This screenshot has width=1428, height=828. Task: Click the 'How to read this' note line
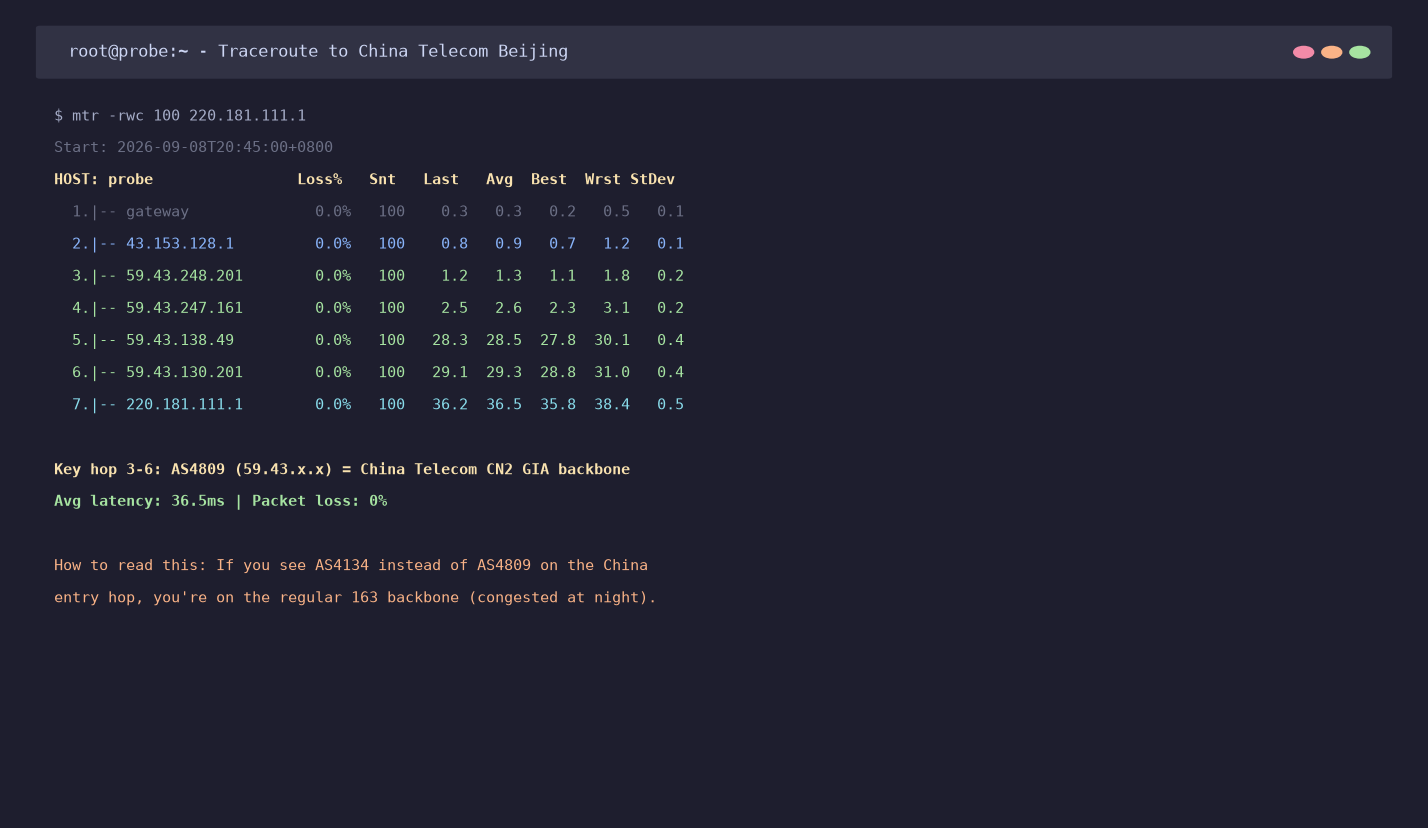pos(351,565)
